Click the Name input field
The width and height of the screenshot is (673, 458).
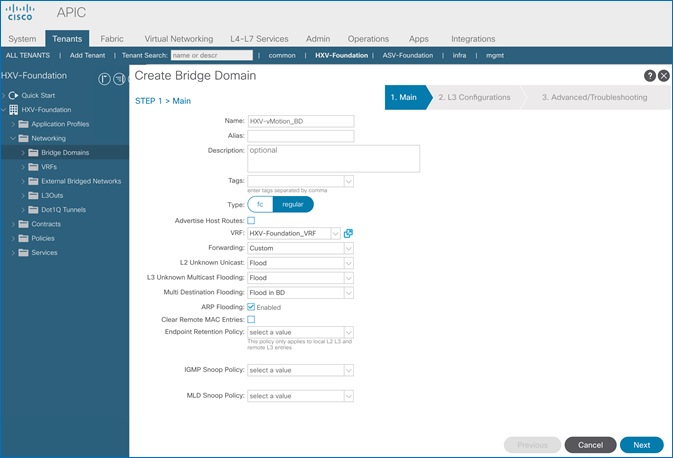[301, 121]
